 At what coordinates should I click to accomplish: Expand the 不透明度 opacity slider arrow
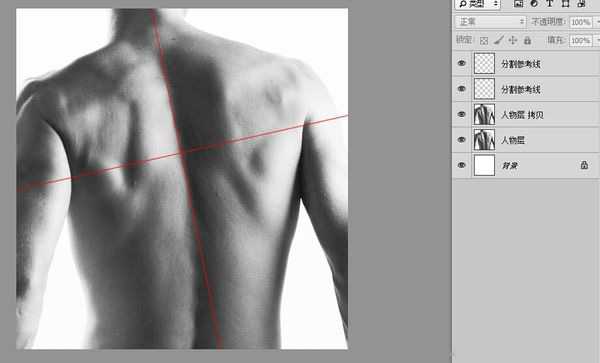[x=597, y=22]
